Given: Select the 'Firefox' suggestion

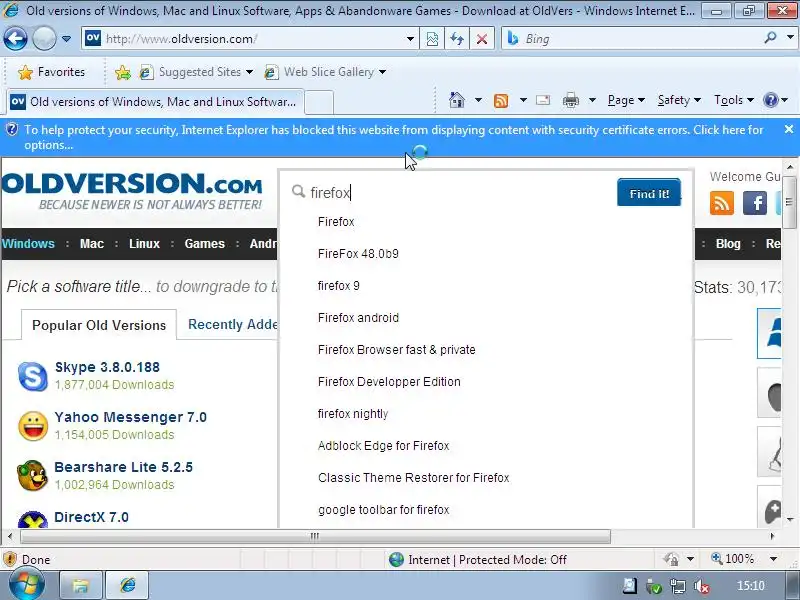Looking at the screenshot, I should (x=336, y=222).
